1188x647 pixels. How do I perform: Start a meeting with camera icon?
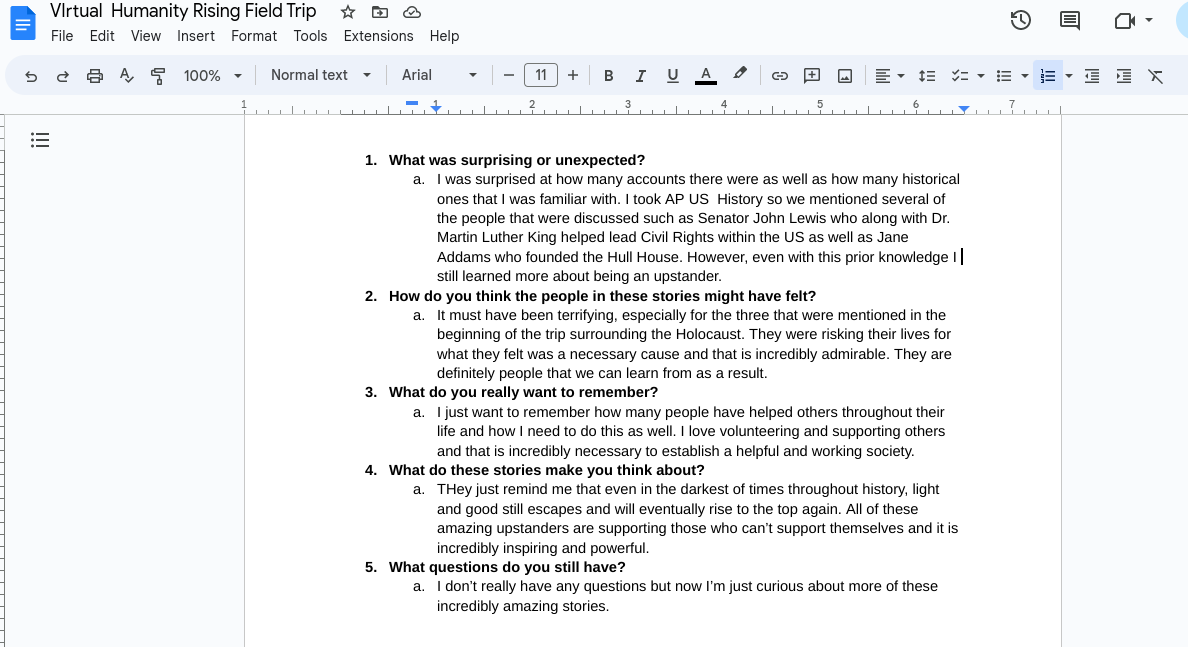(x=1124, y=20)
